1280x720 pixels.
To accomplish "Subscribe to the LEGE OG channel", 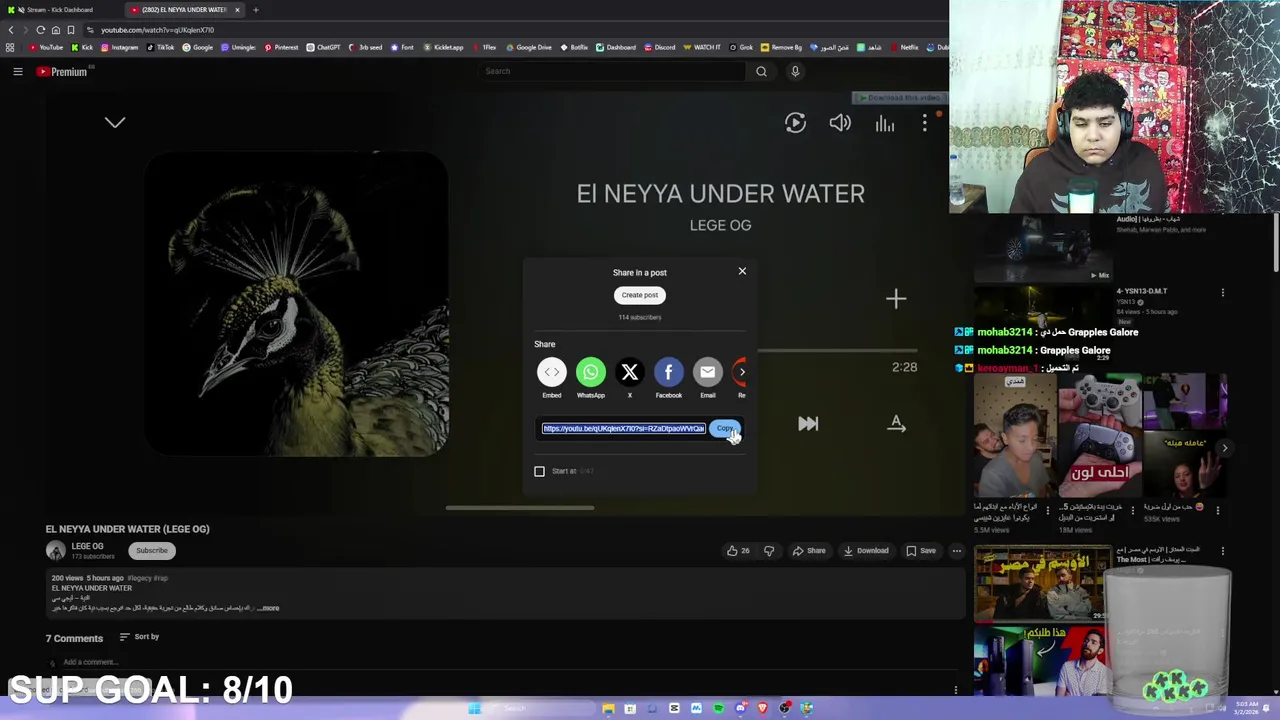I will coord(152,550).
